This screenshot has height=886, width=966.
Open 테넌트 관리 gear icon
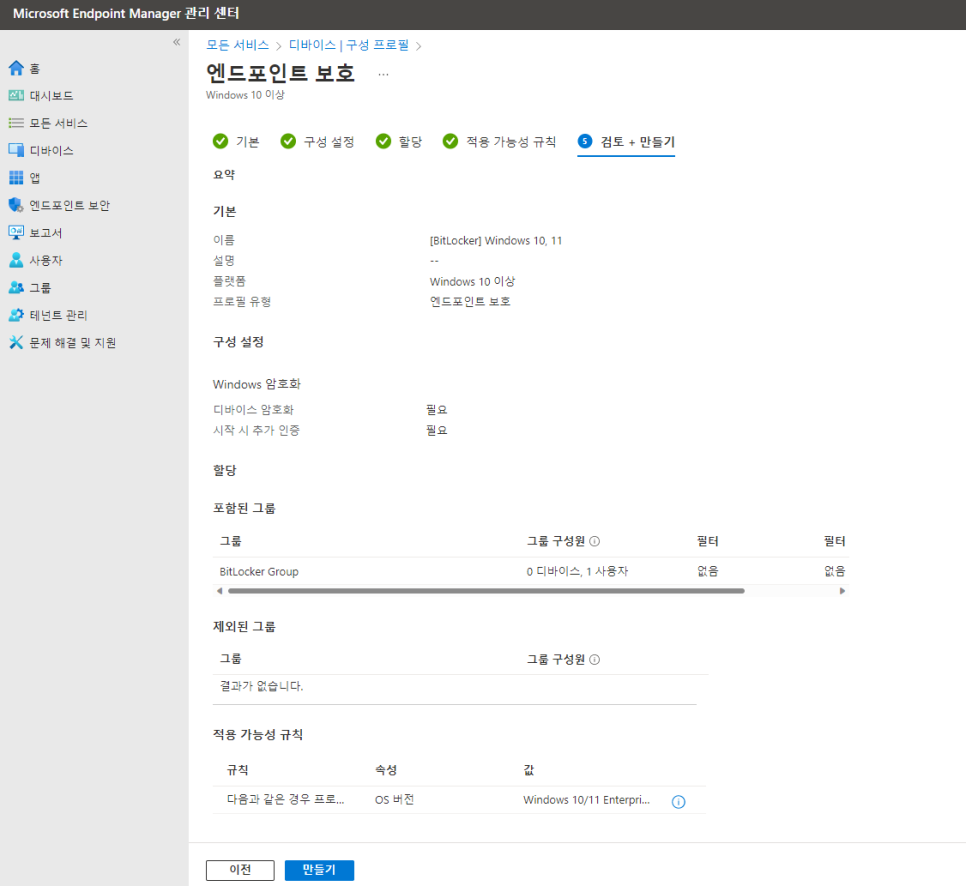pyautogui.click(x=16, y=315)
